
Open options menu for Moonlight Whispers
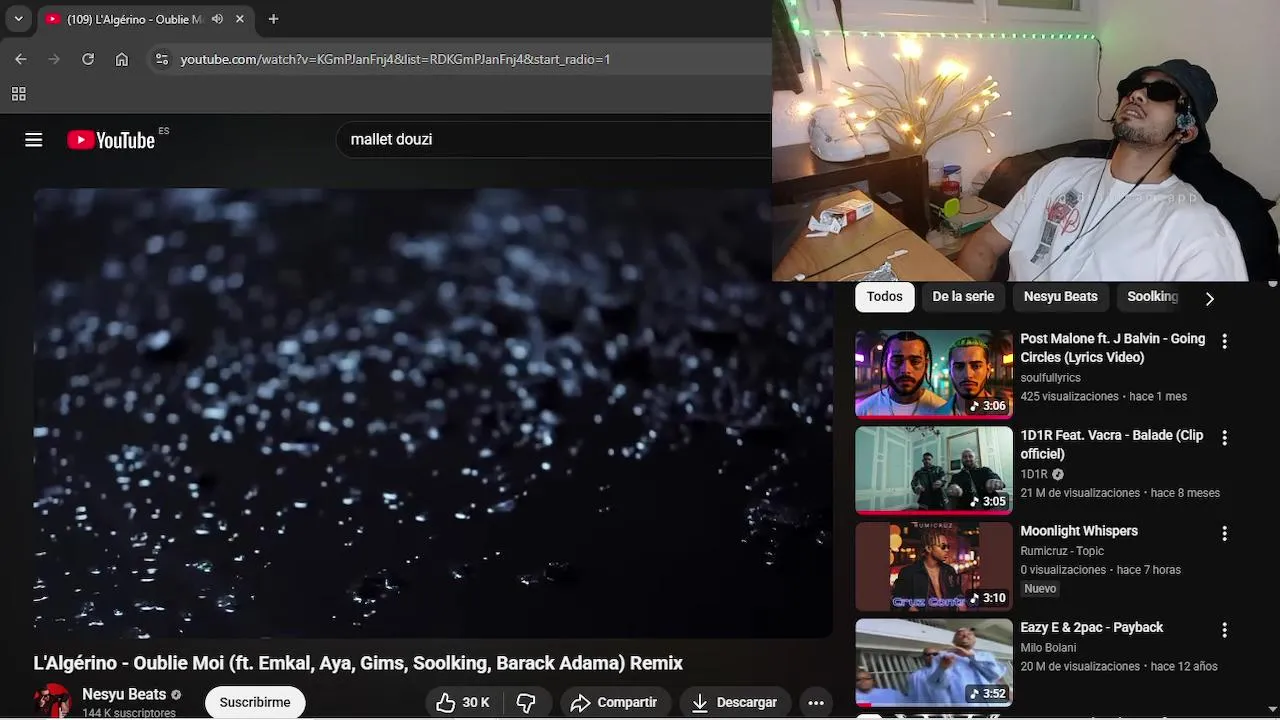click(x=1224, y=534)
